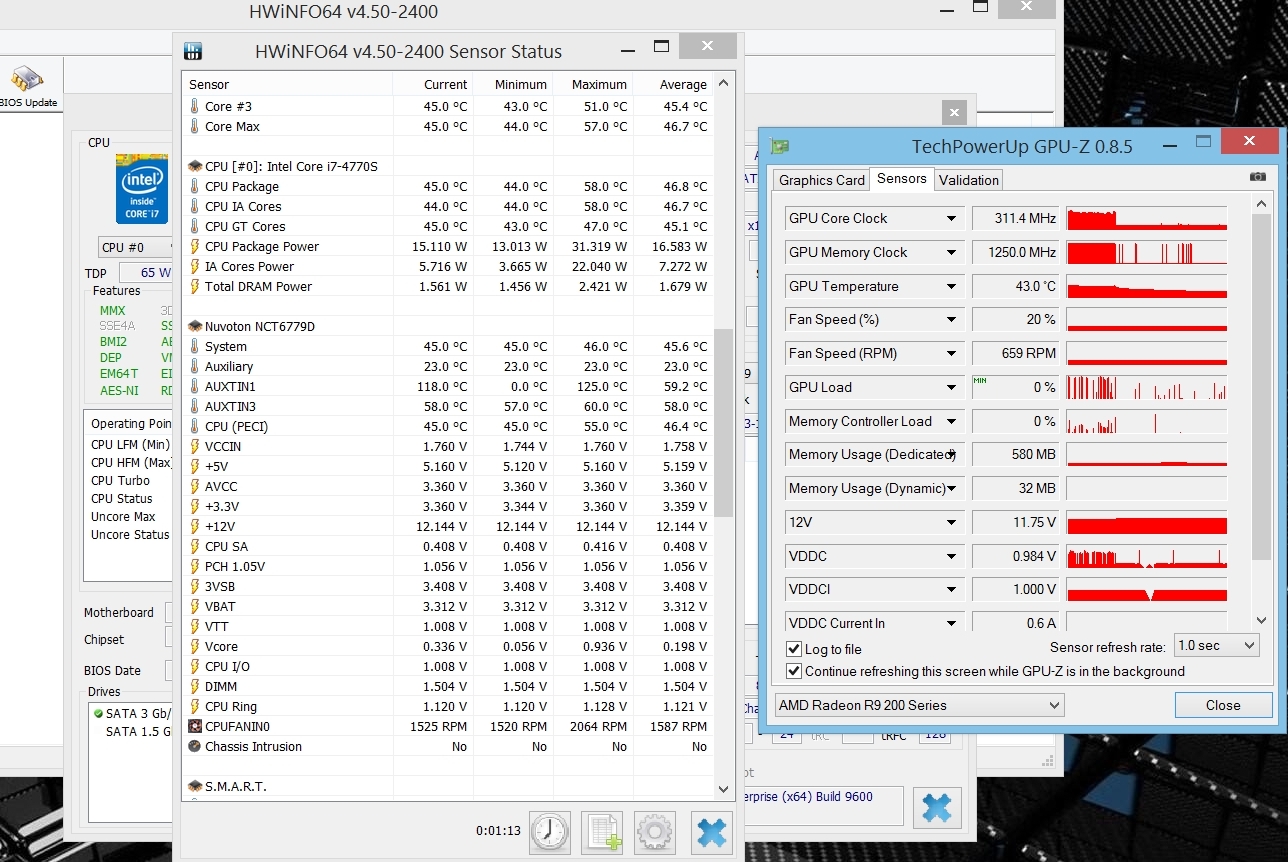Click the thermometer icon beside Core Max
The width and height of the screenshot is (1288, 862).
click(x=194, y=126)
